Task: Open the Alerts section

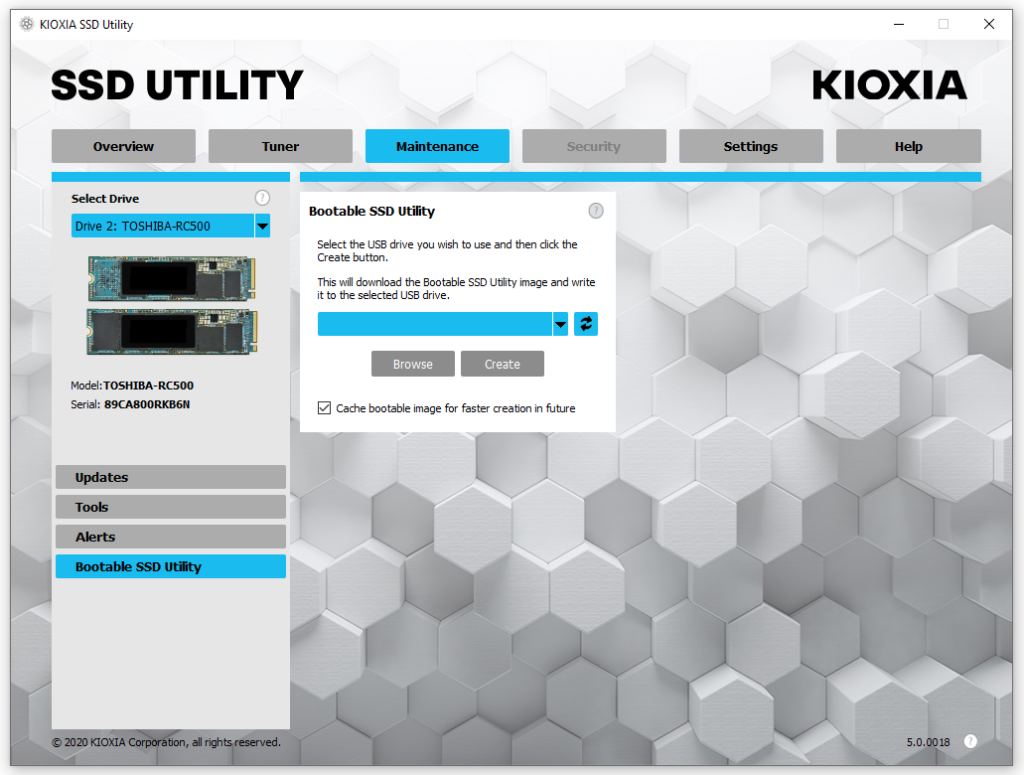Action: click(170, 537)
